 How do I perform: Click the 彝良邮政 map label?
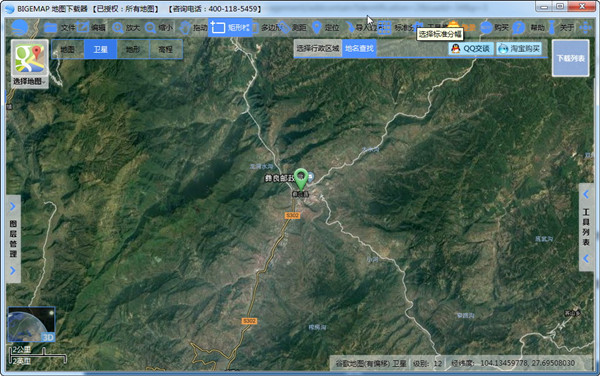[x=279, y=178]
